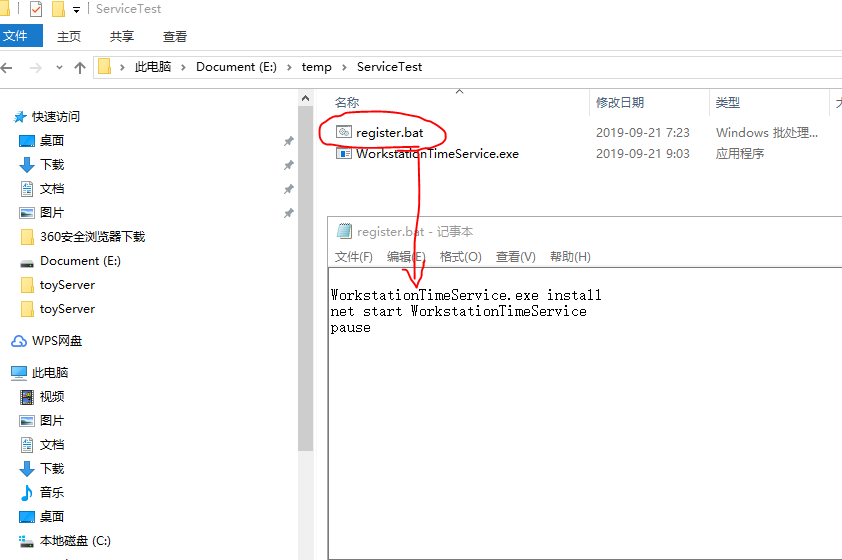
Task: Expand the chevron after temp in address bar
Action: 344,67
